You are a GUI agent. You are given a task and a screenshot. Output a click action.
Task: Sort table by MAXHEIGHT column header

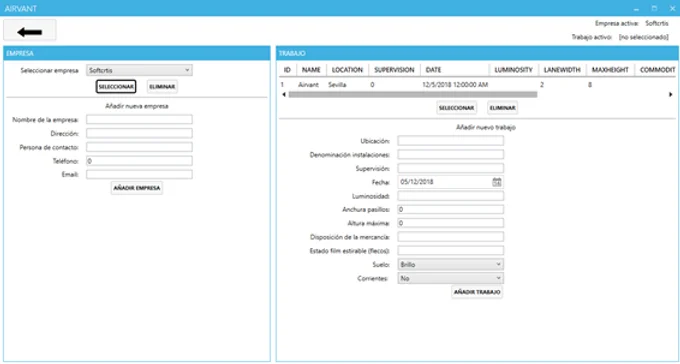click(610, 70)
